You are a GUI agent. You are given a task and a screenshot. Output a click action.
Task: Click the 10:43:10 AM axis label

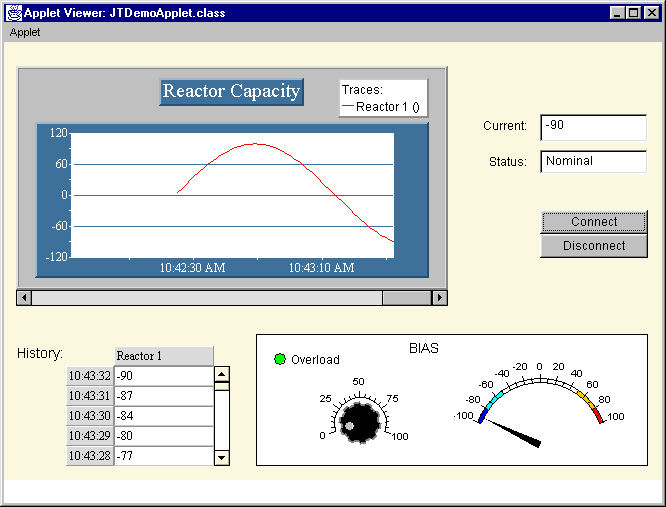(322, 268)
